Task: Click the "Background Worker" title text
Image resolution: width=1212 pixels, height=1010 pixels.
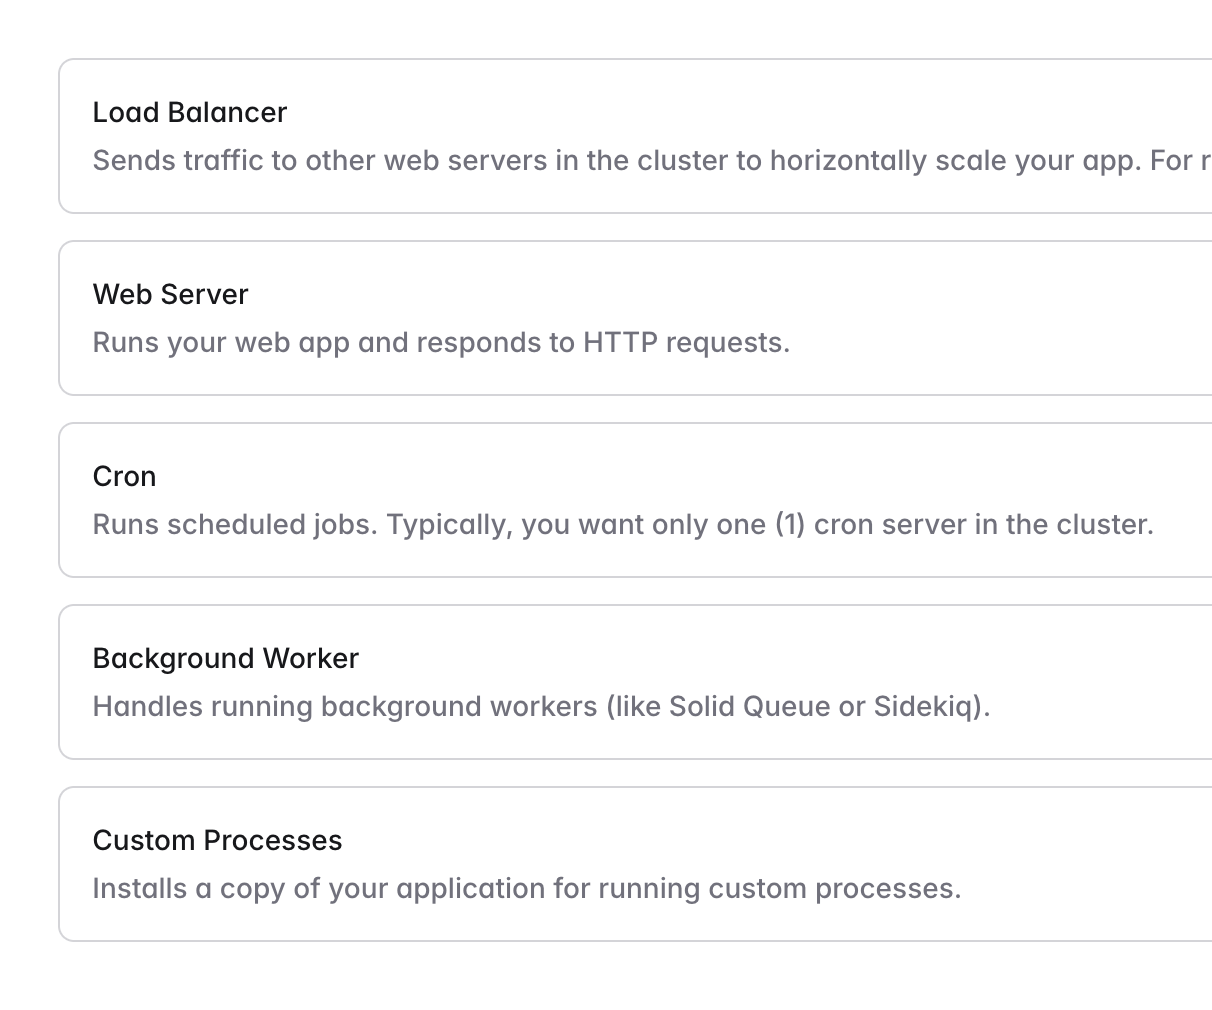Action: [x=225, y=658]
